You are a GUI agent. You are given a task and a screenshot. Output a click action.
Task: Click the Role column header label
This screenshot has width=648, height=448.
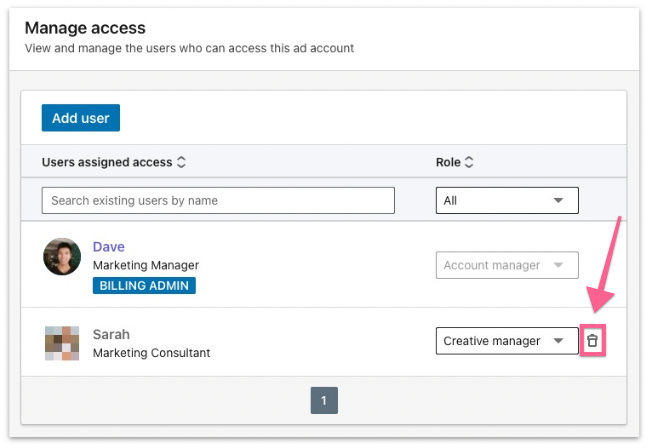pos(448,162)
